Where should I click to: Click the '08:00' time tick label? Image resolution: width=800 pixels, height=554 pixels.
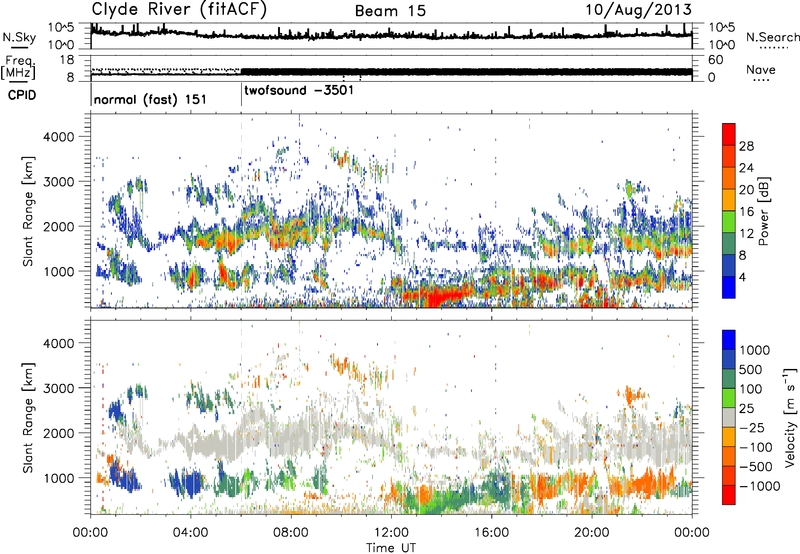[291, 532]
